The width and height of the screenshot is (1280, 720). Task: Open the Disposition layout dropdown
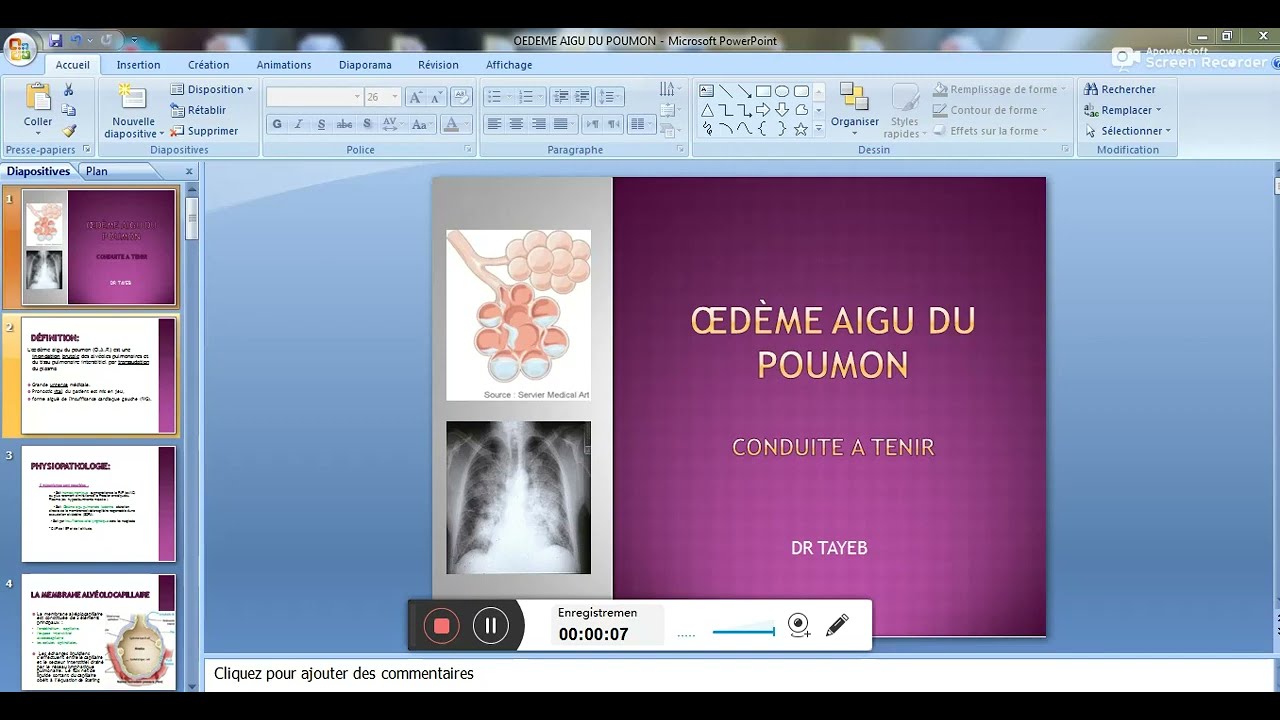[211, 89]
